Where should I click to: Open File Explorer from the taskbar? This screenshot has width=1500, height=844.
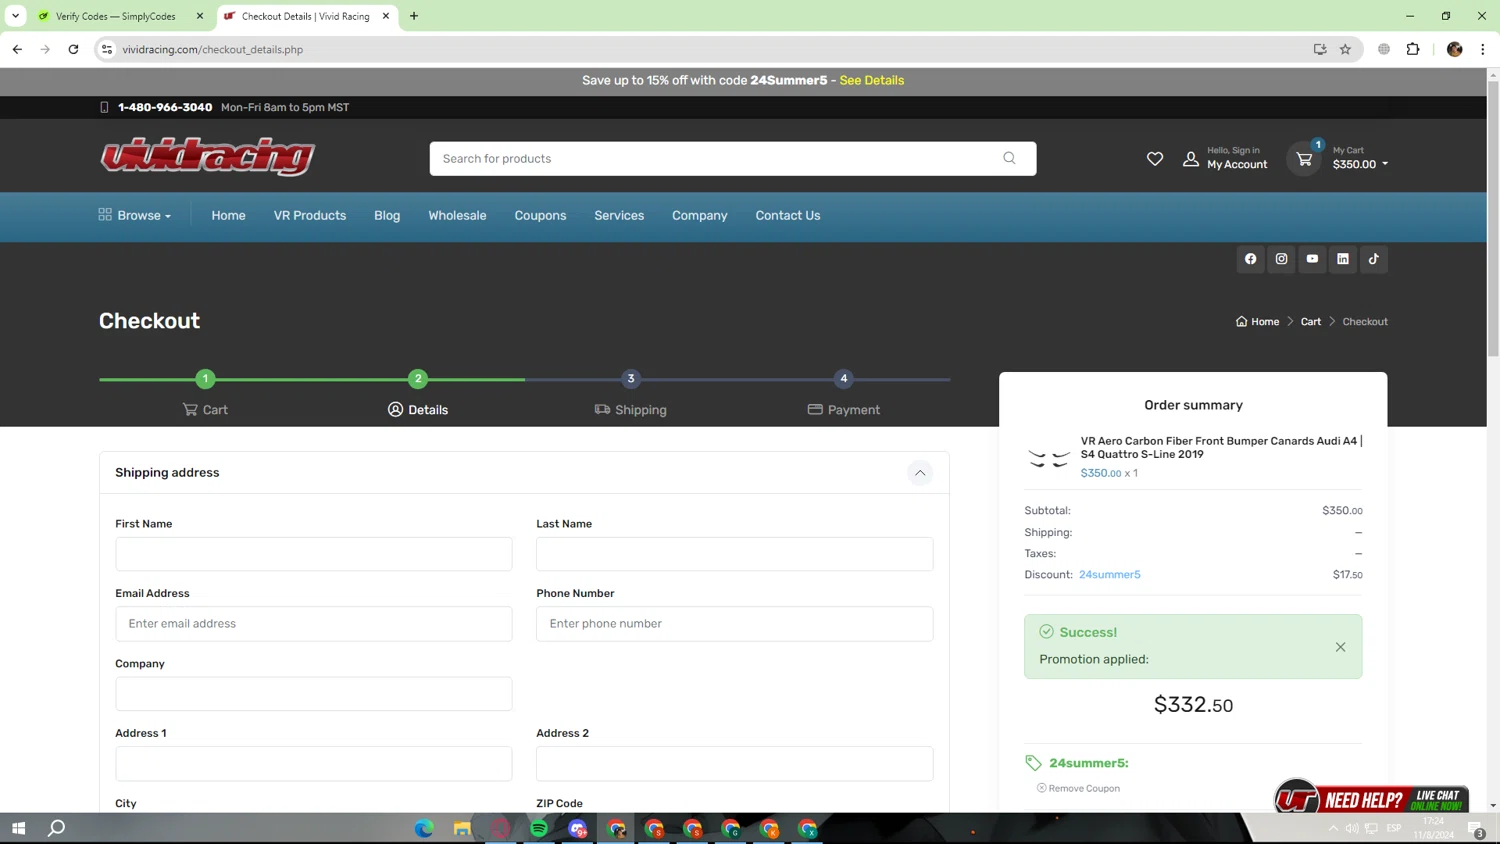tap(462, 828)
